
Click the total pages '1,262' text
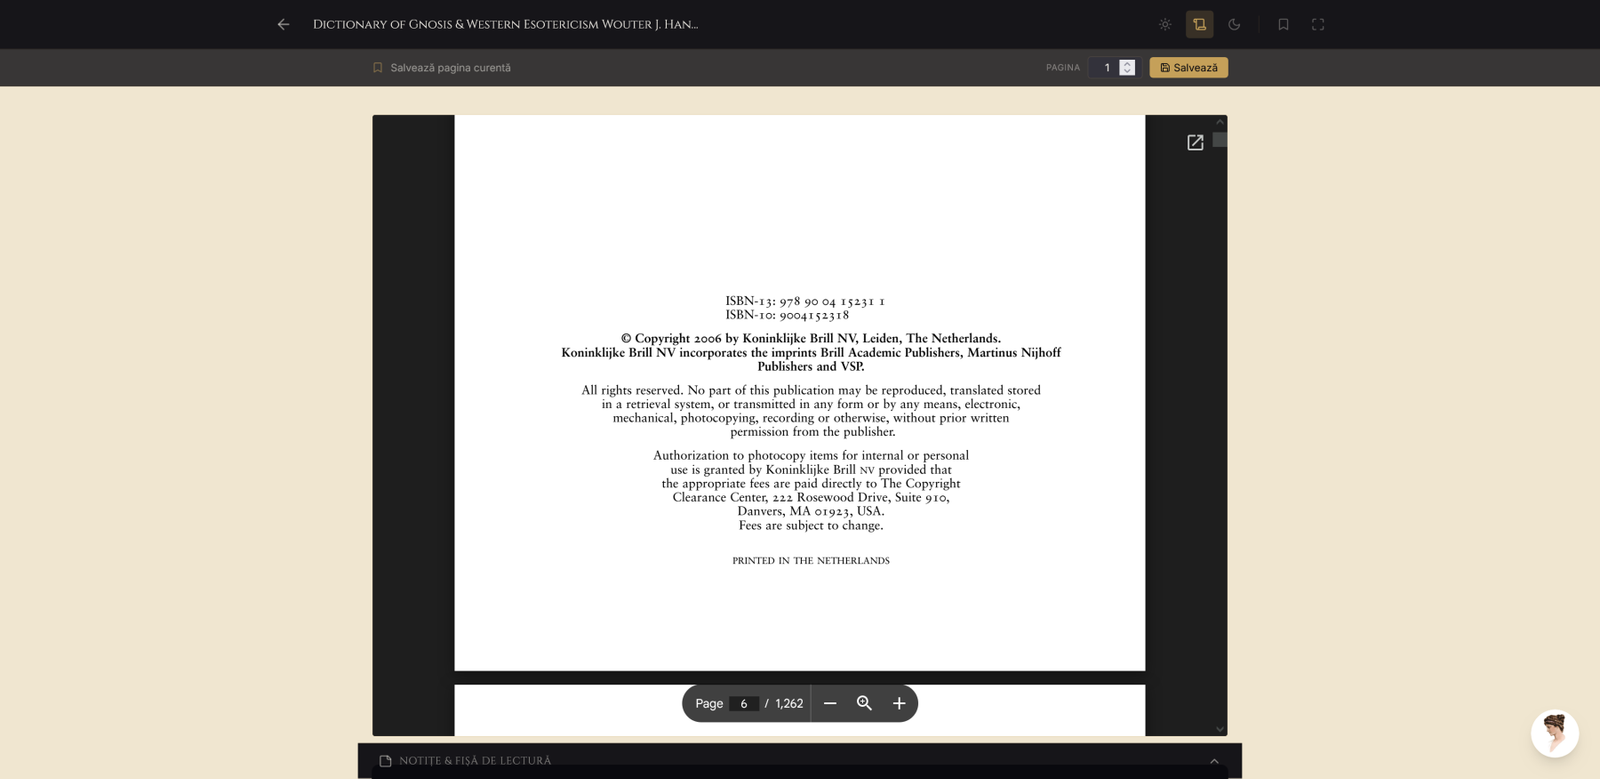pyautogui.click(x=789, y=703)
